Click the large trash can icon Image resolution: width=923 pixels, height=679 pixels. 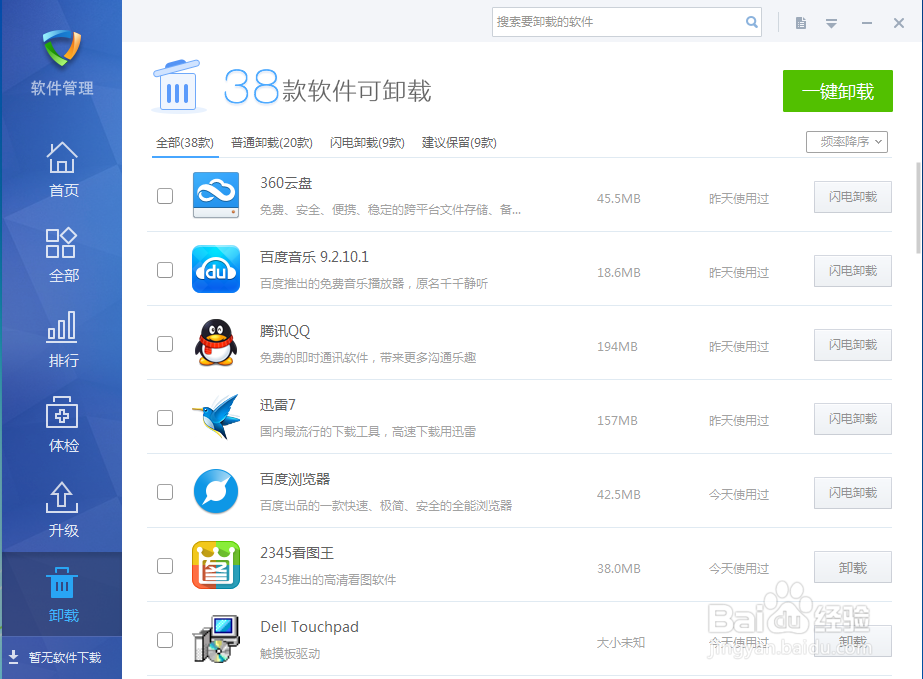click(177, 86)
